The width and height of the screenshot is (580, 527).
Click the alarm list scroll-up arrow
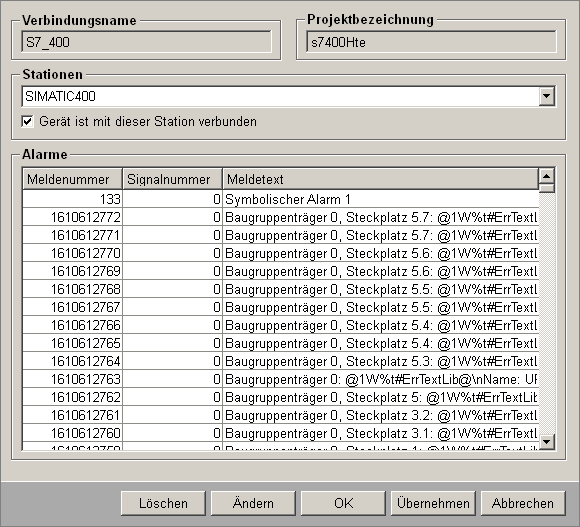coord(547,175)
